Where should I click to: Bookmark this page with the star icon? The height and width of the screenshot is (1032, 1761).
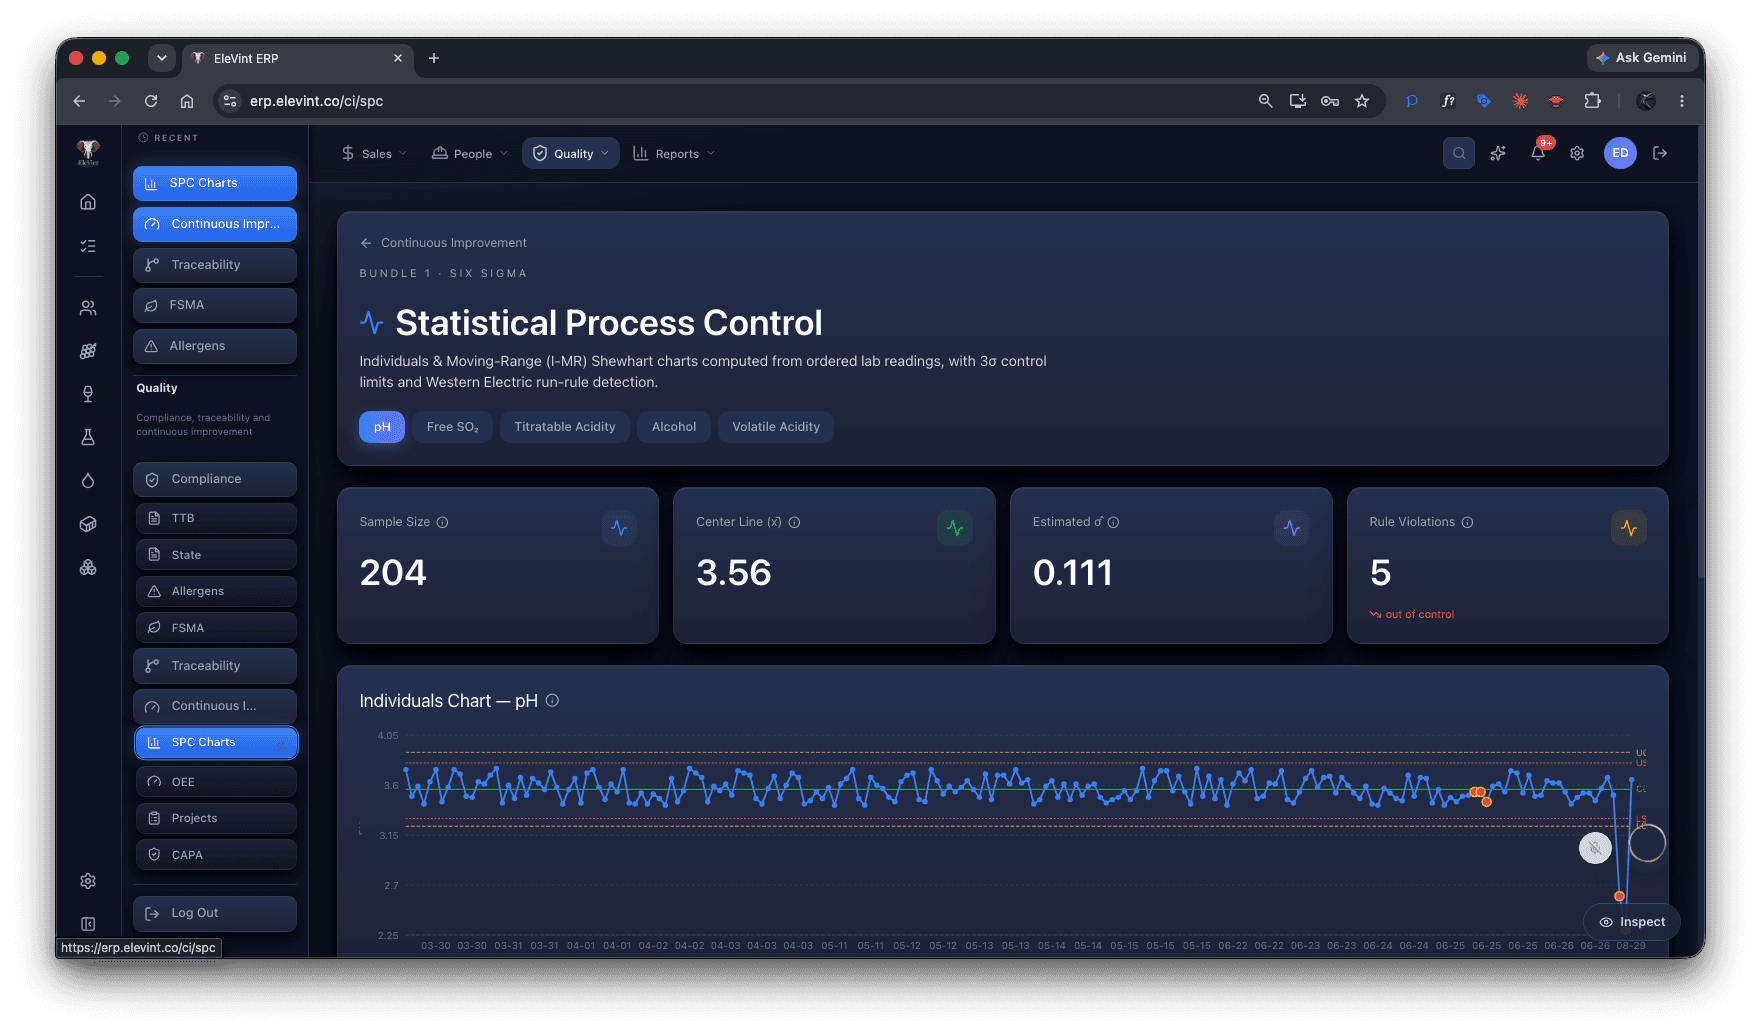click(1362, 101)
